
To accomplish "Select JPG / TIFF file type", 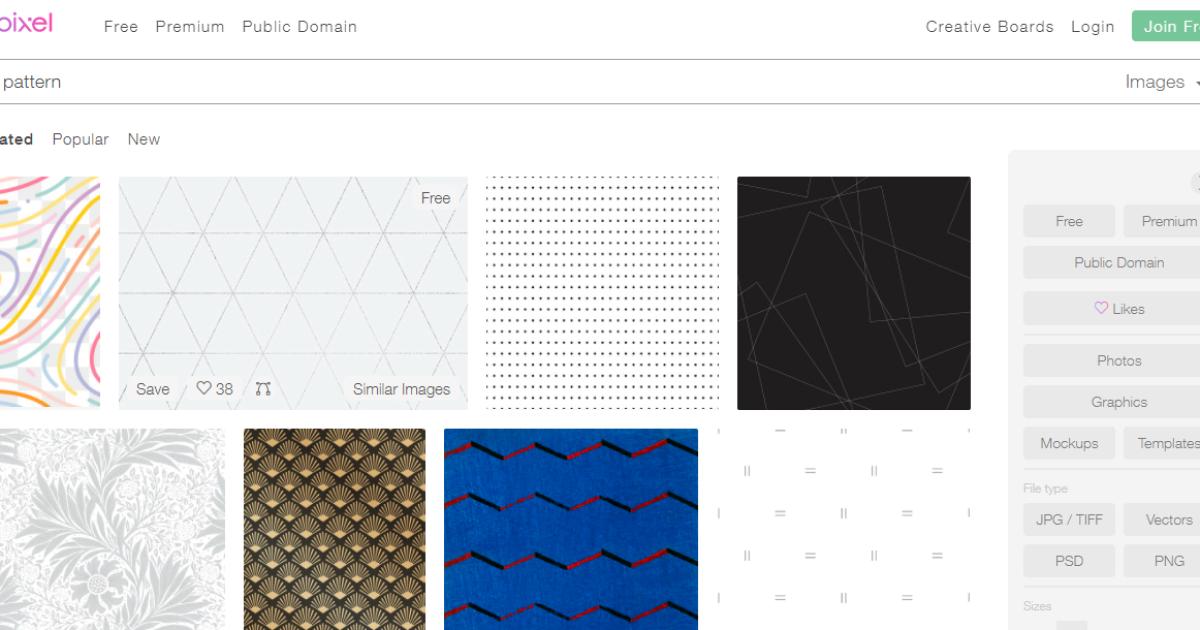I will [x=1069, y=519].
